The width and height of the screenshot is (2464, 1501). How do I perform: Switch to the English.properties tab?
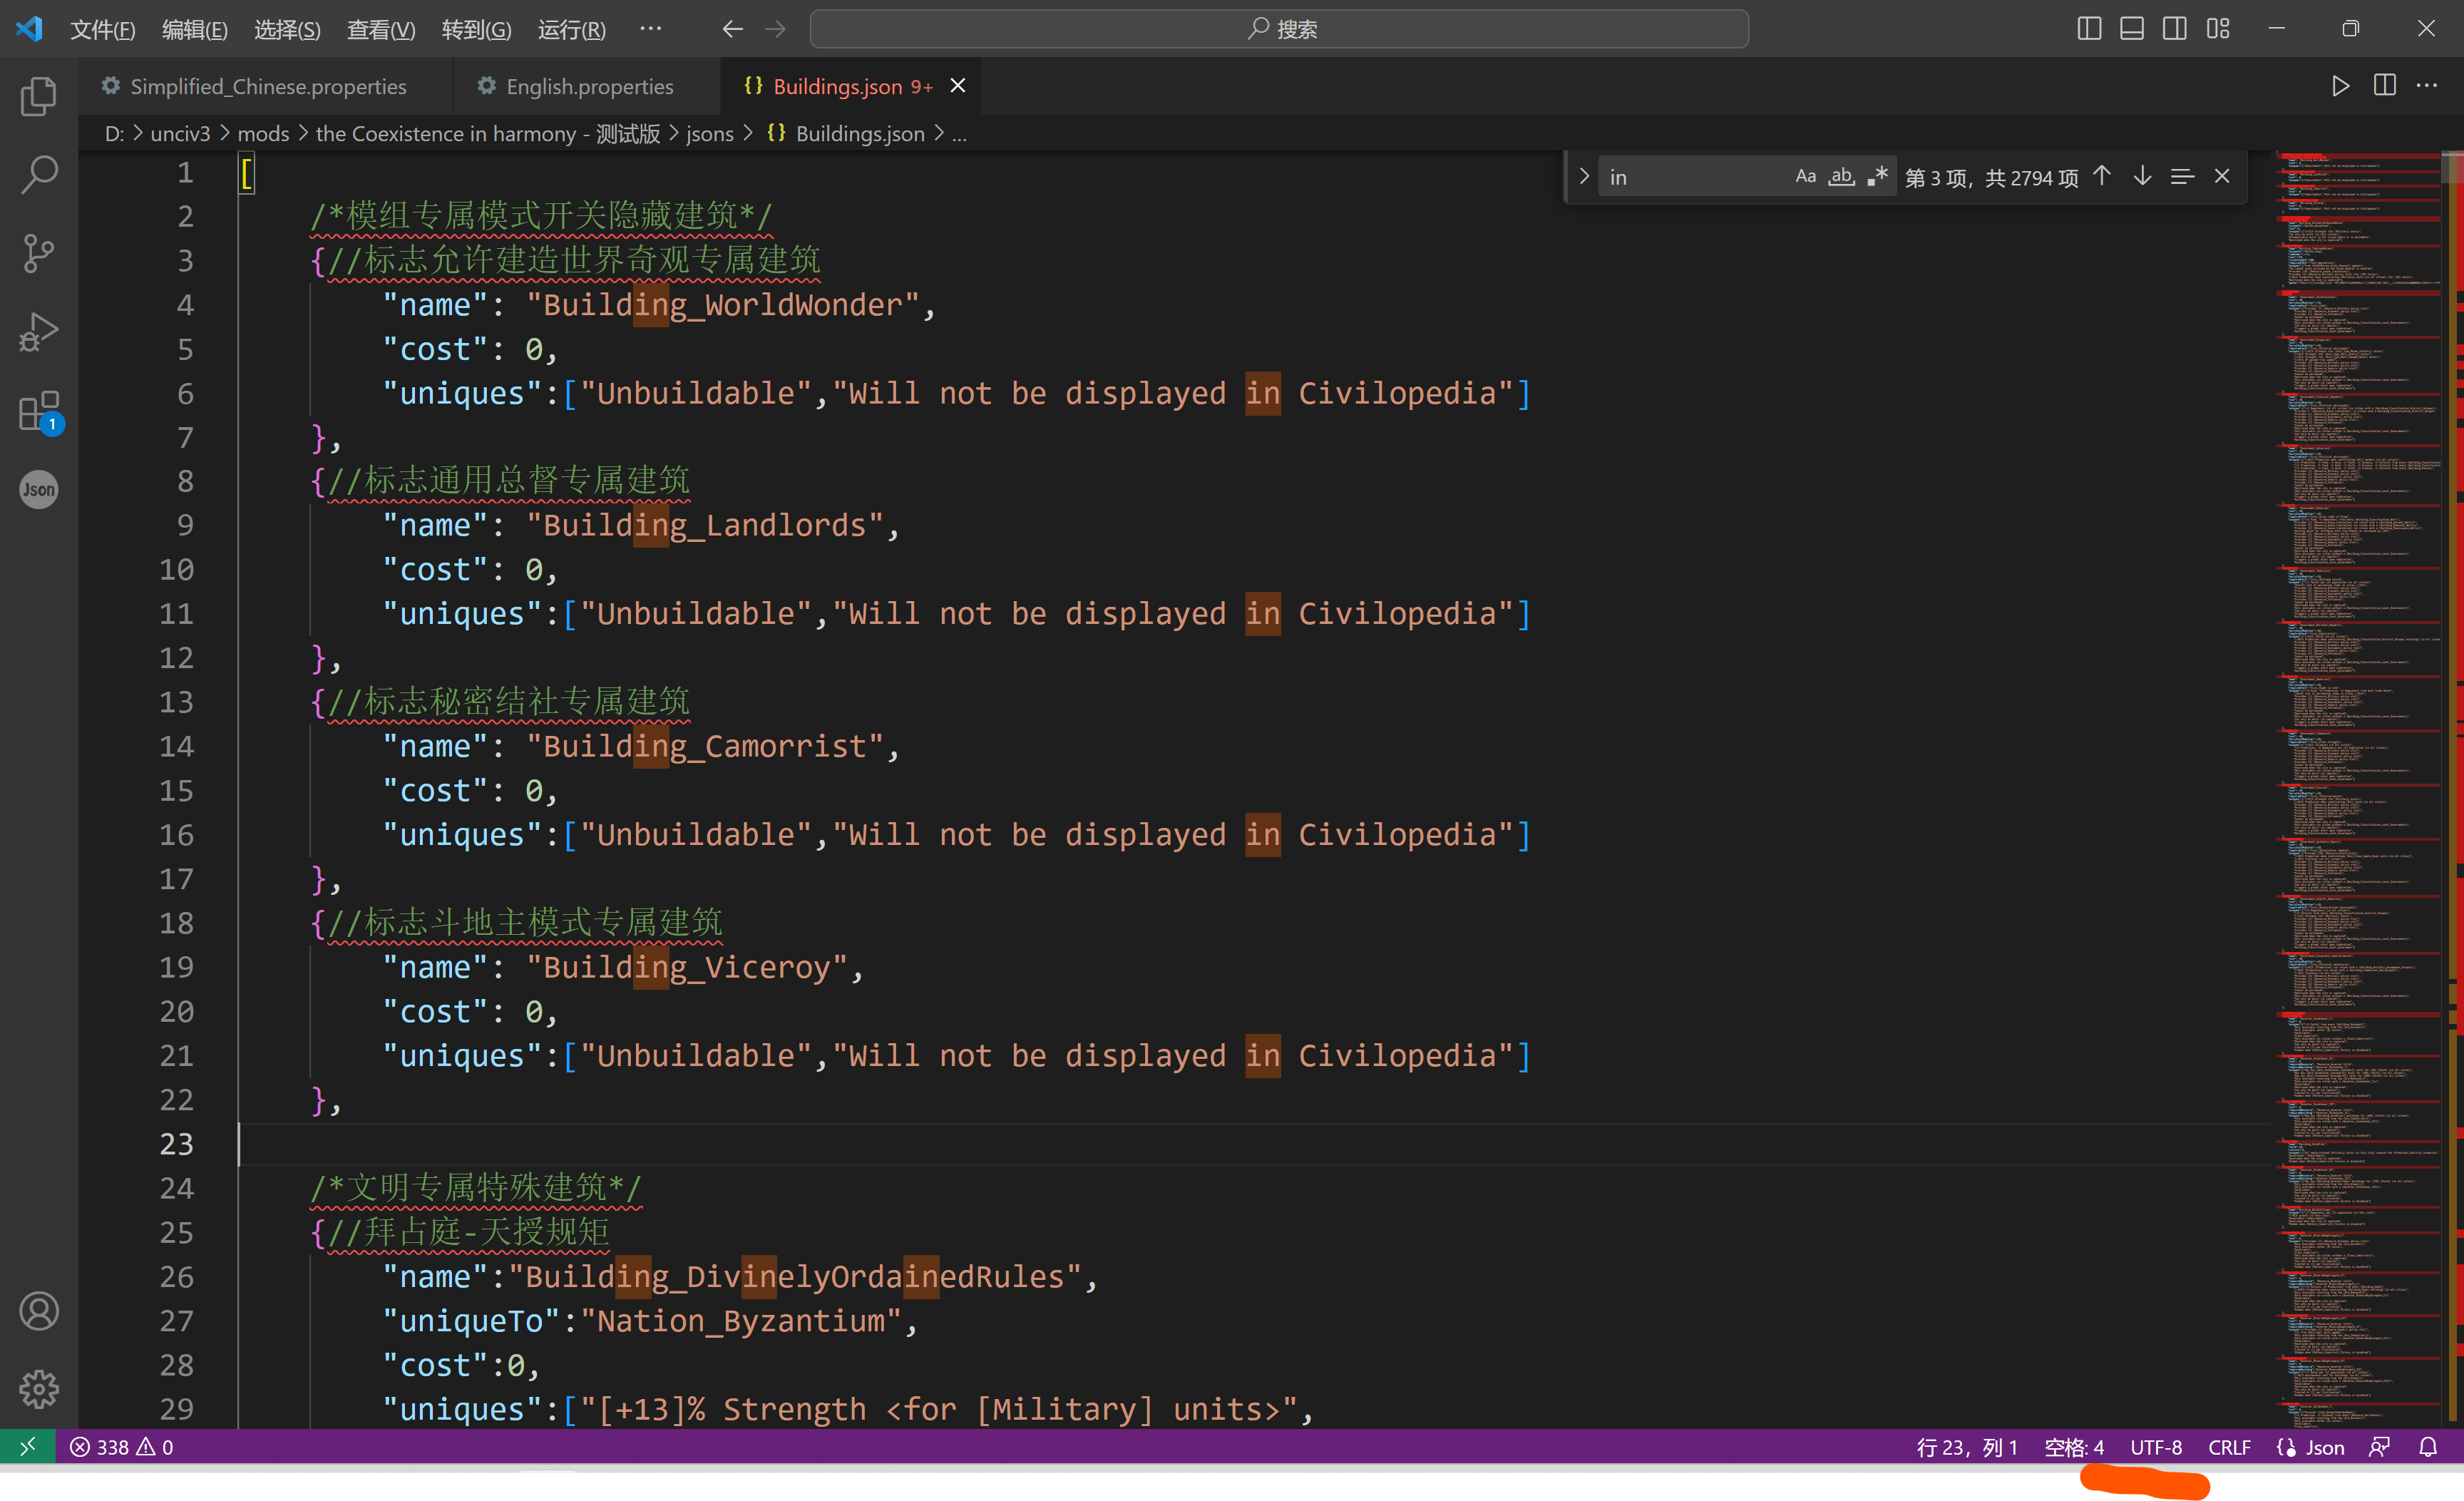tap(589, 86)
